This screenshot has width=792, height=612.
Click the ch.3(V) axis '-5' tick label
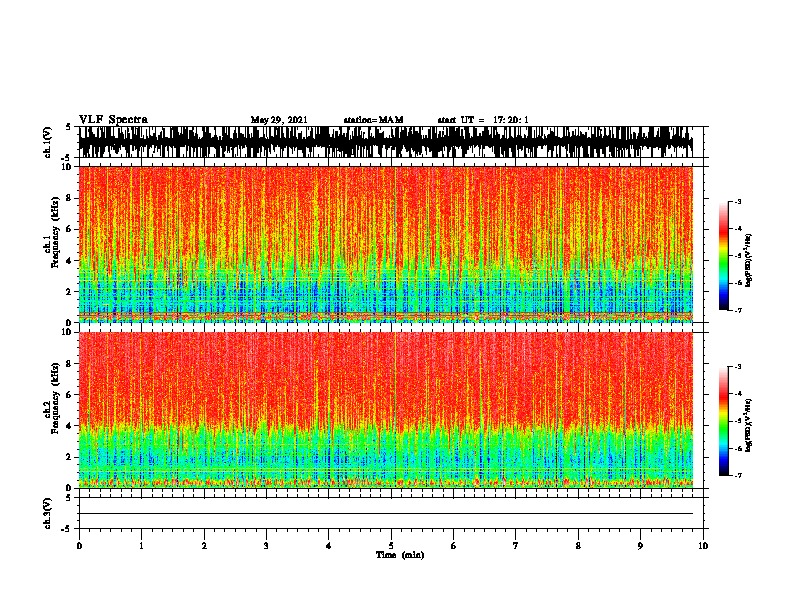(x=66, y=529)
